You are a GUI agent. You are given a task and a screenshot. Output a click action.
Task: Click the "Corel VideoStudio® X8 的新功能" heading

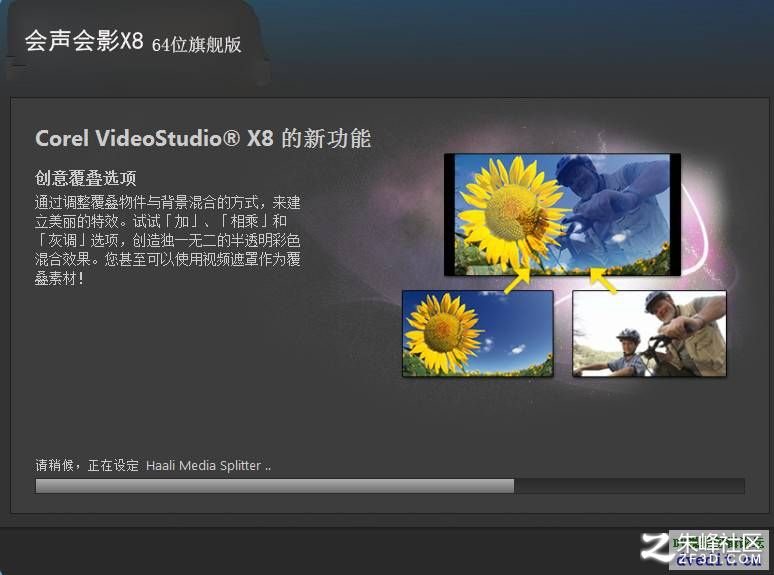[x=203, y=138]
